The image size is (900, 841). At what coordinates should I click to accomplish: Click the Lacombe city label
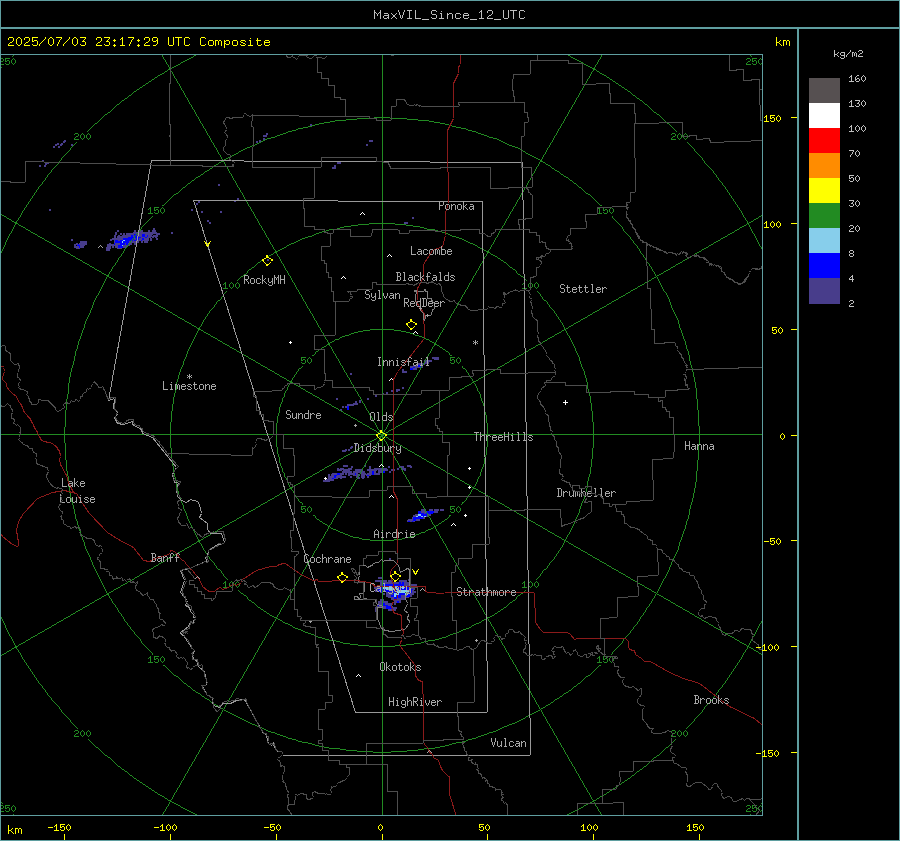click(x=431, y=251)
